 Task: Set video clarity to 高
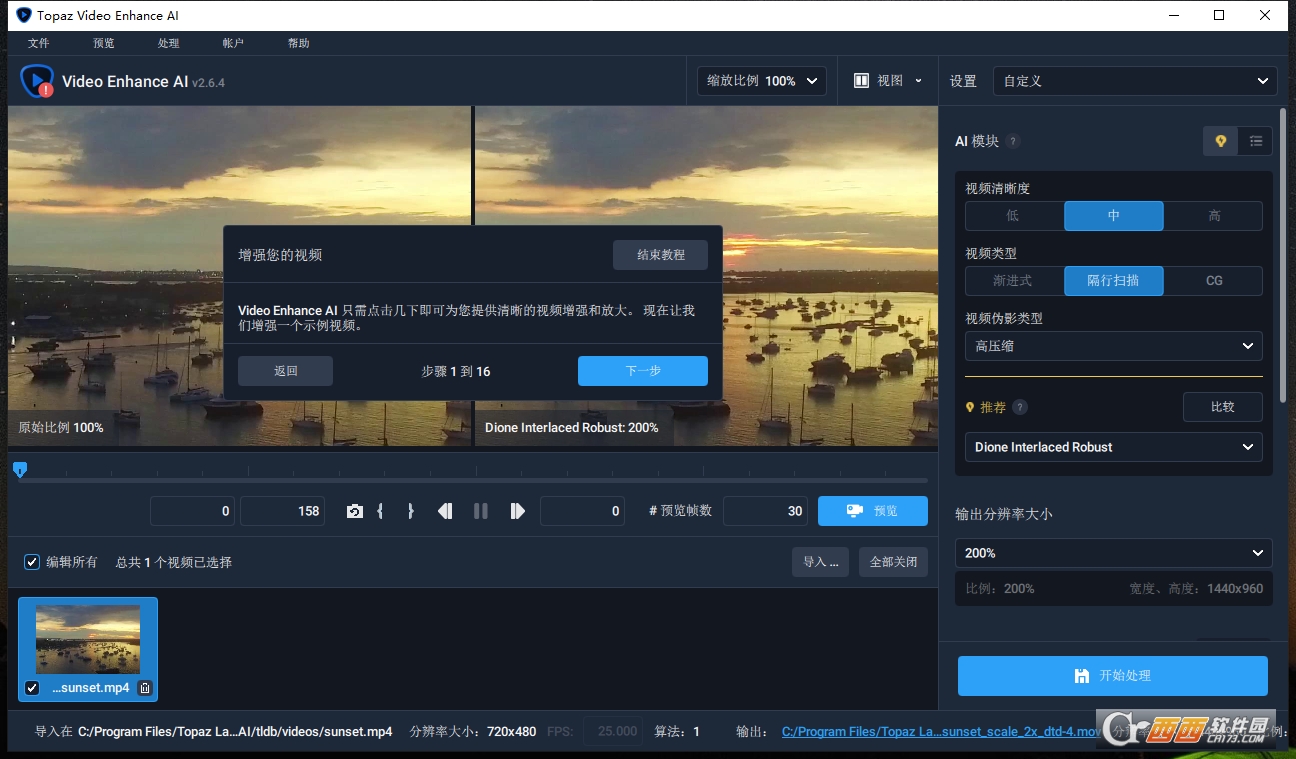click(x=1213, y=216)
